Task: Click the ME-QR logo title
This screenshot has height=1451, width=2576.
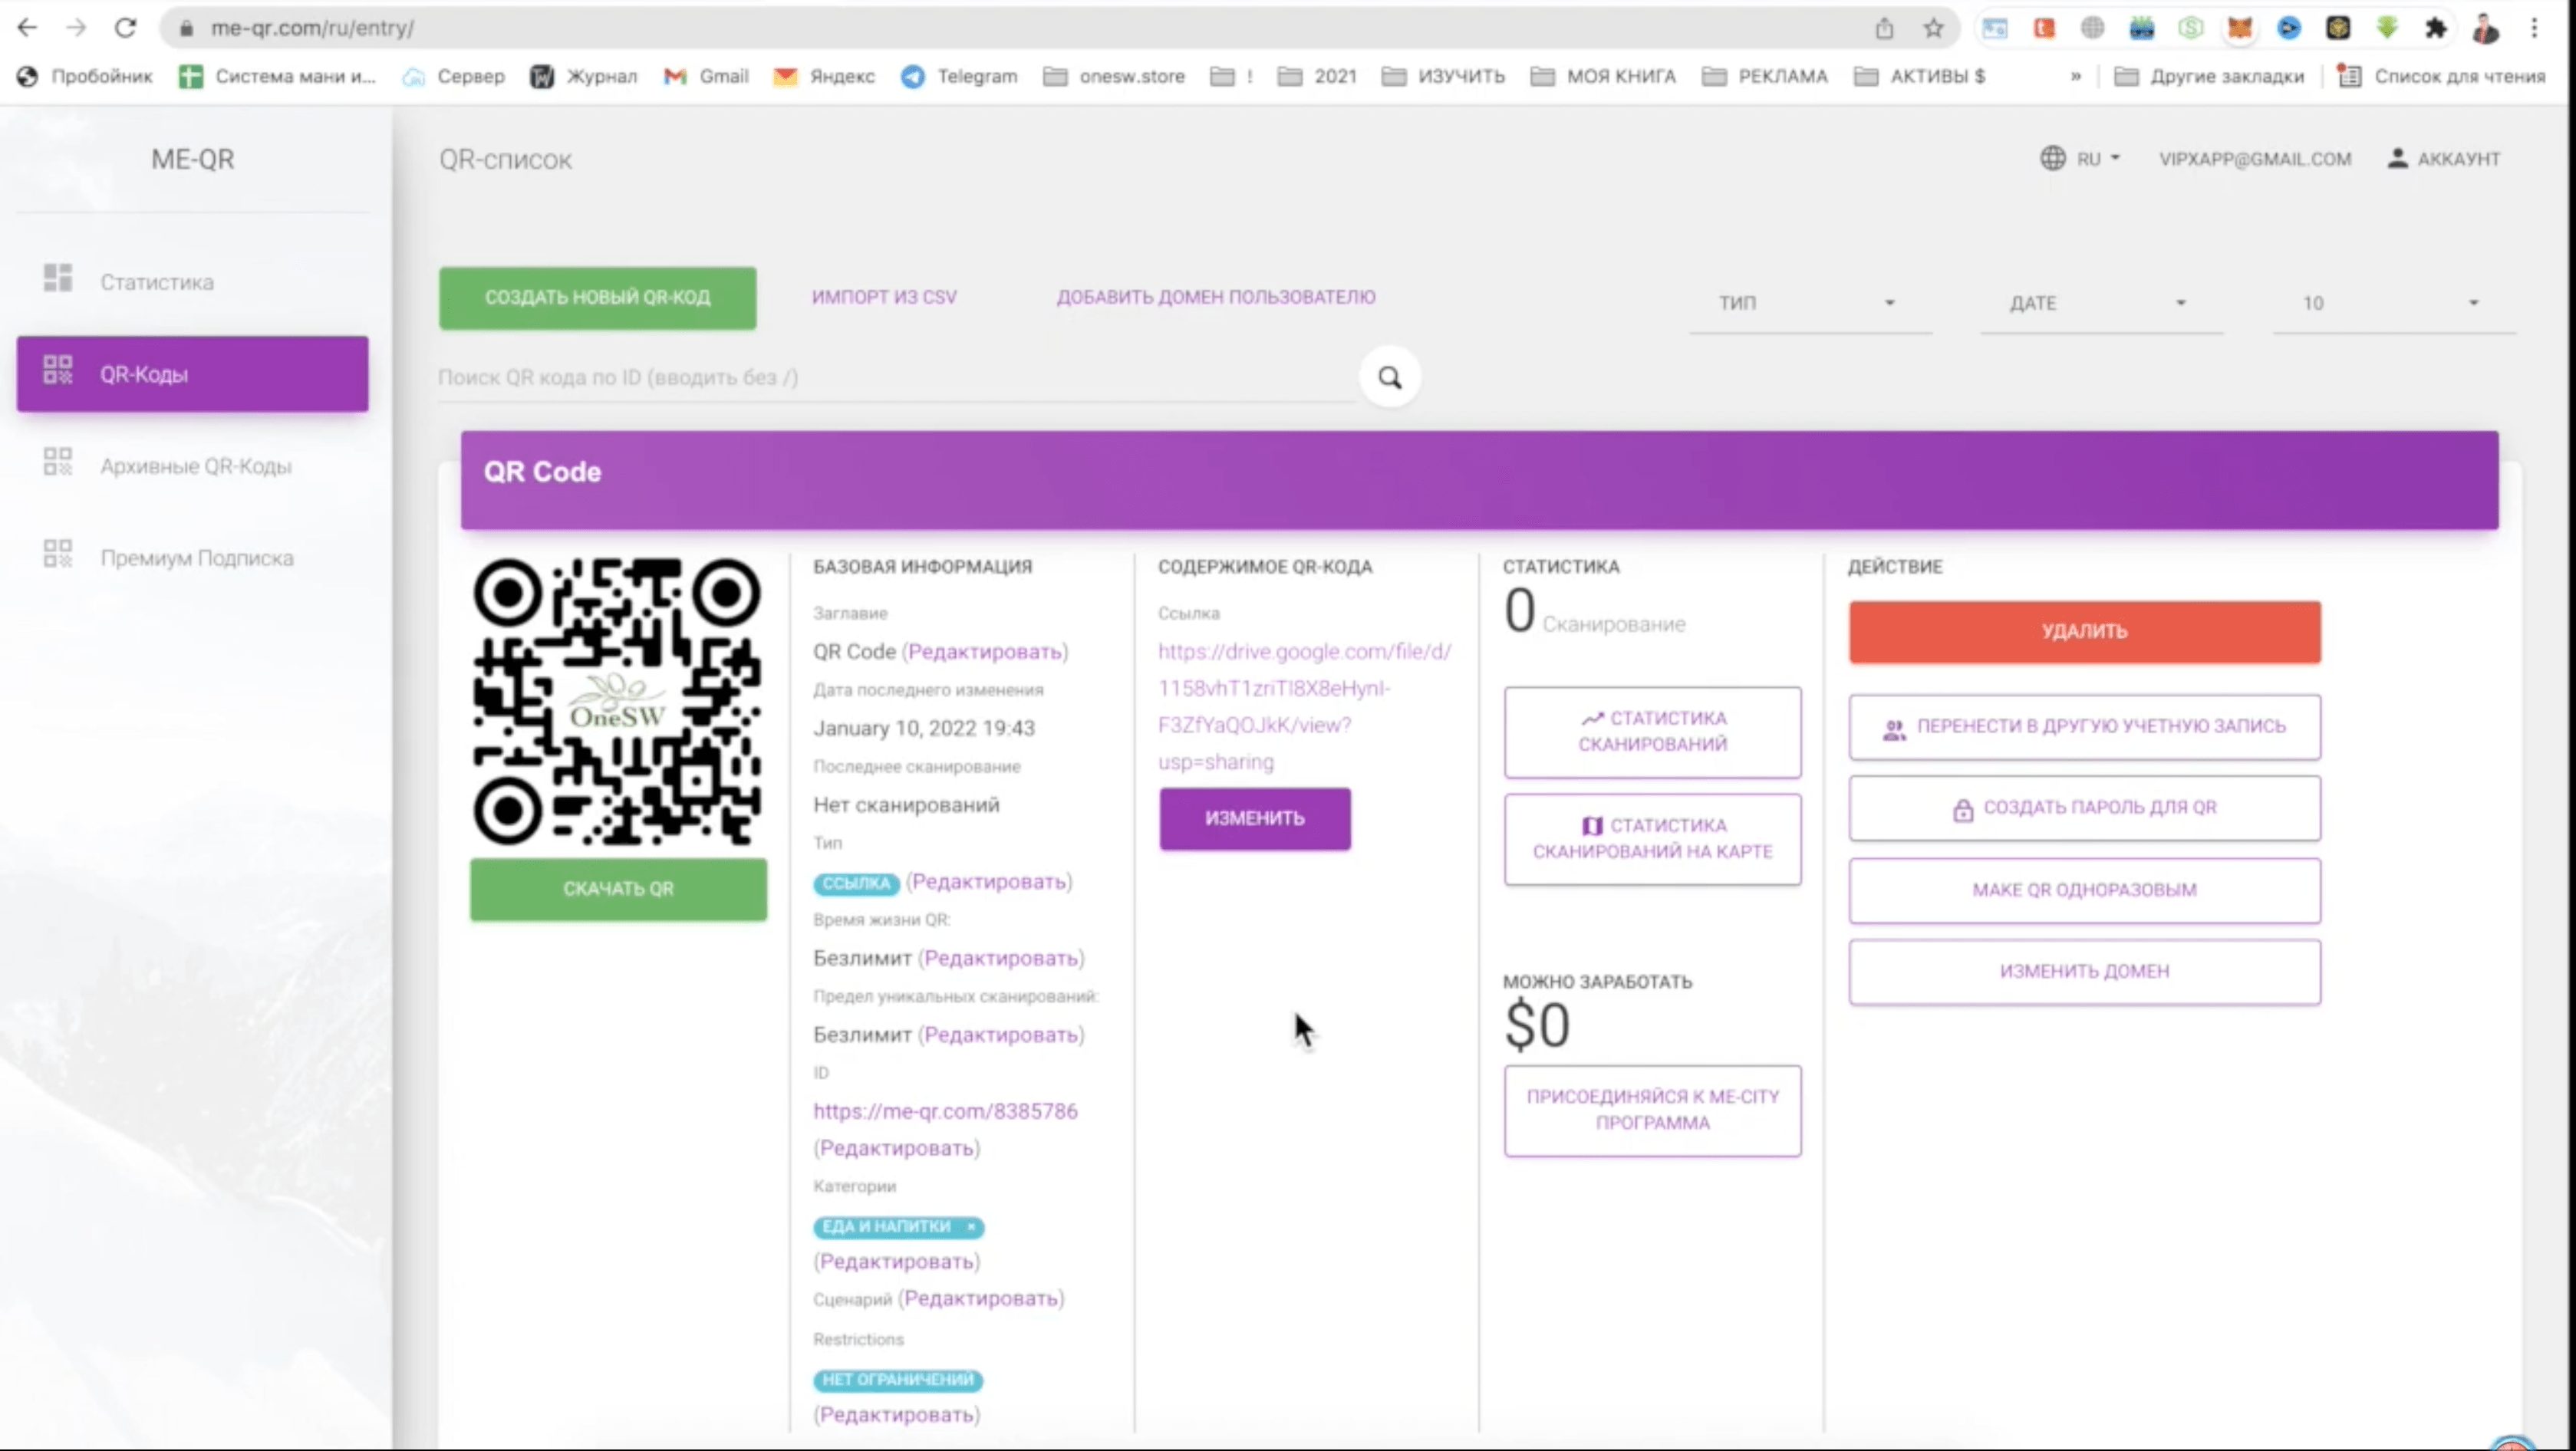Action: pos(192,159)
